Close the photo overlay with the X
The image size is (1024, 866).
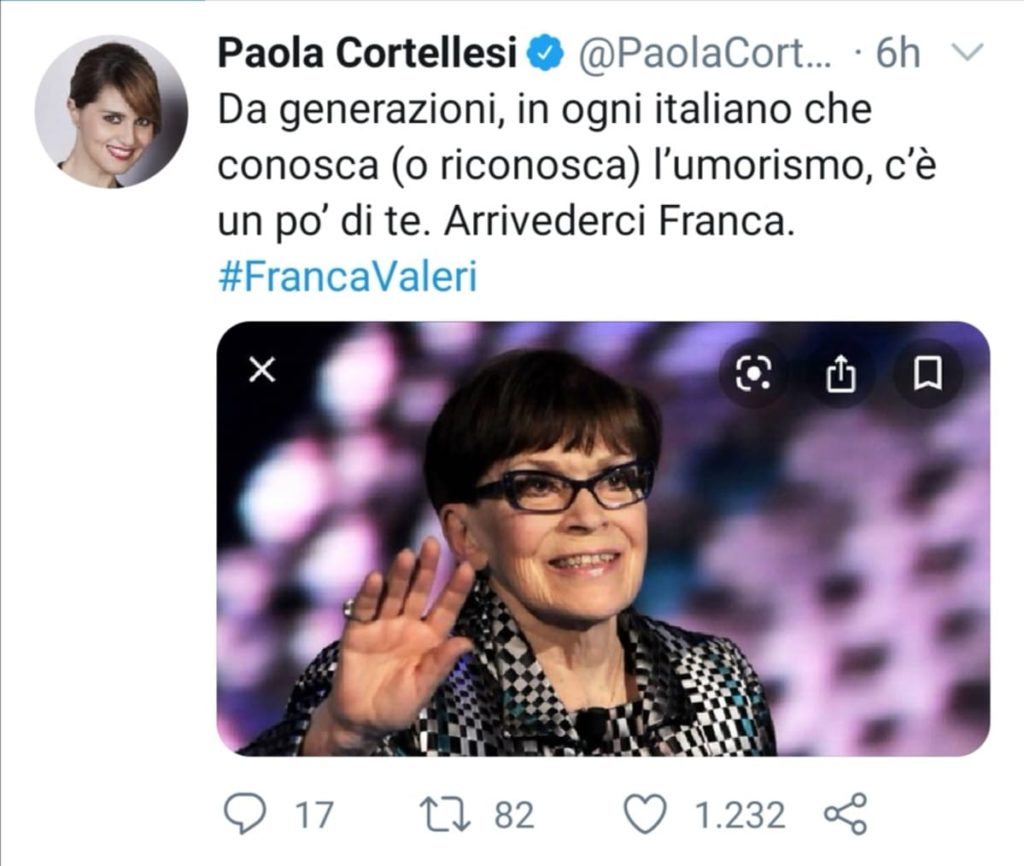tap(261, 371)
